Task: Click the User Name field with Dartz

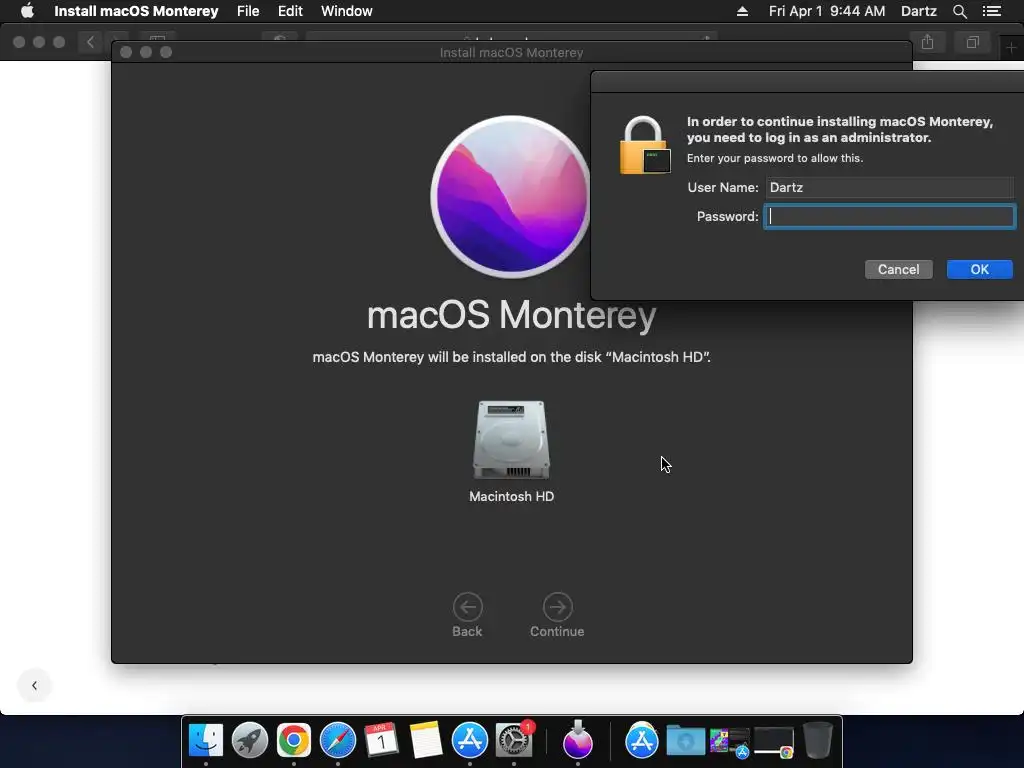Action: (889, 187)
